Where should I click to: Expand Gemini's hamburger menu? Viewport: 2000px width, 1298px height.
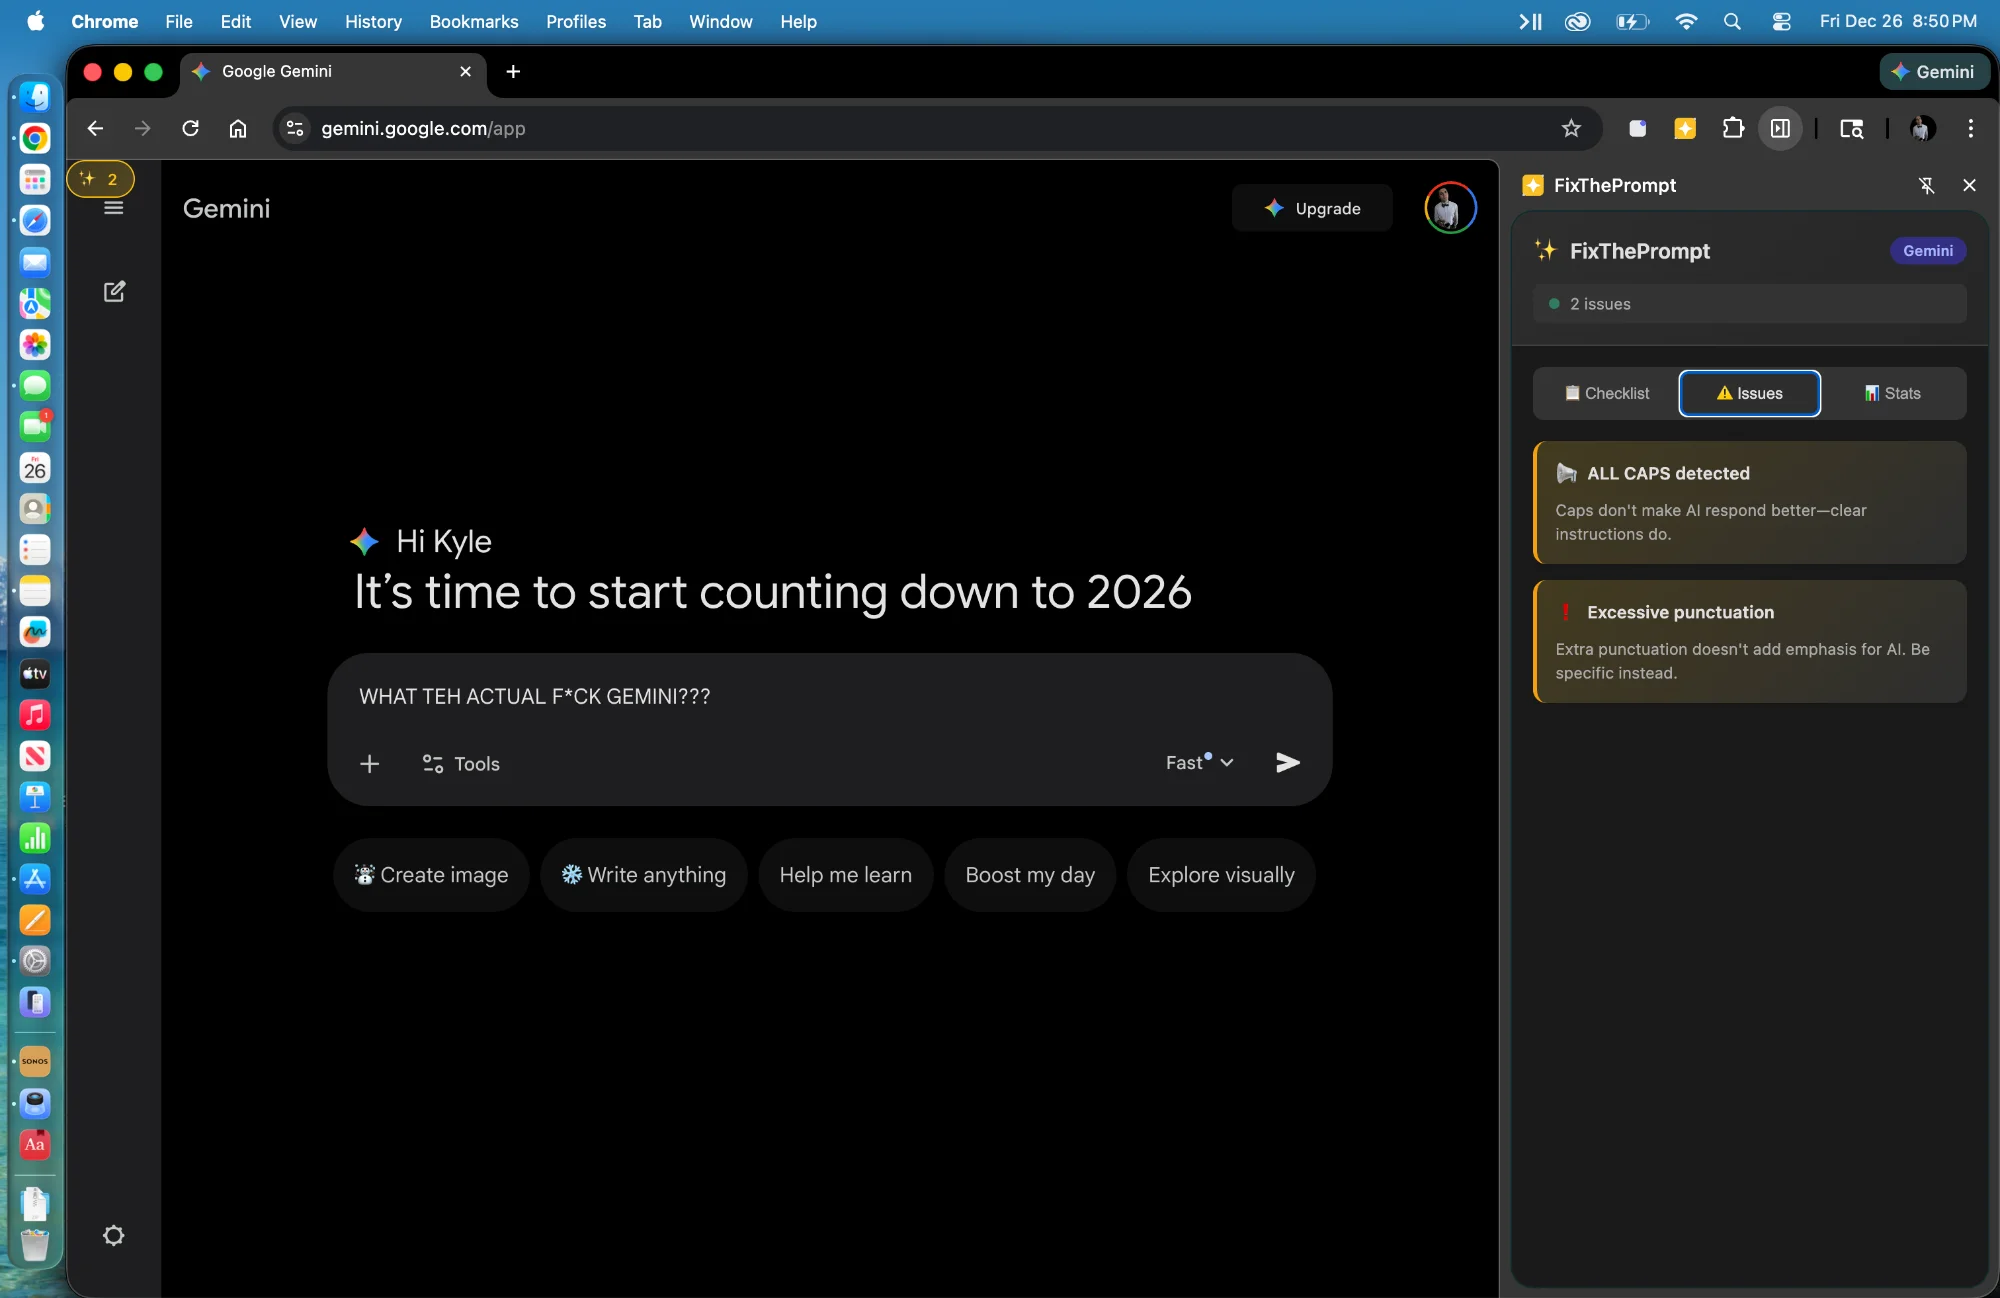click(113, 207)
